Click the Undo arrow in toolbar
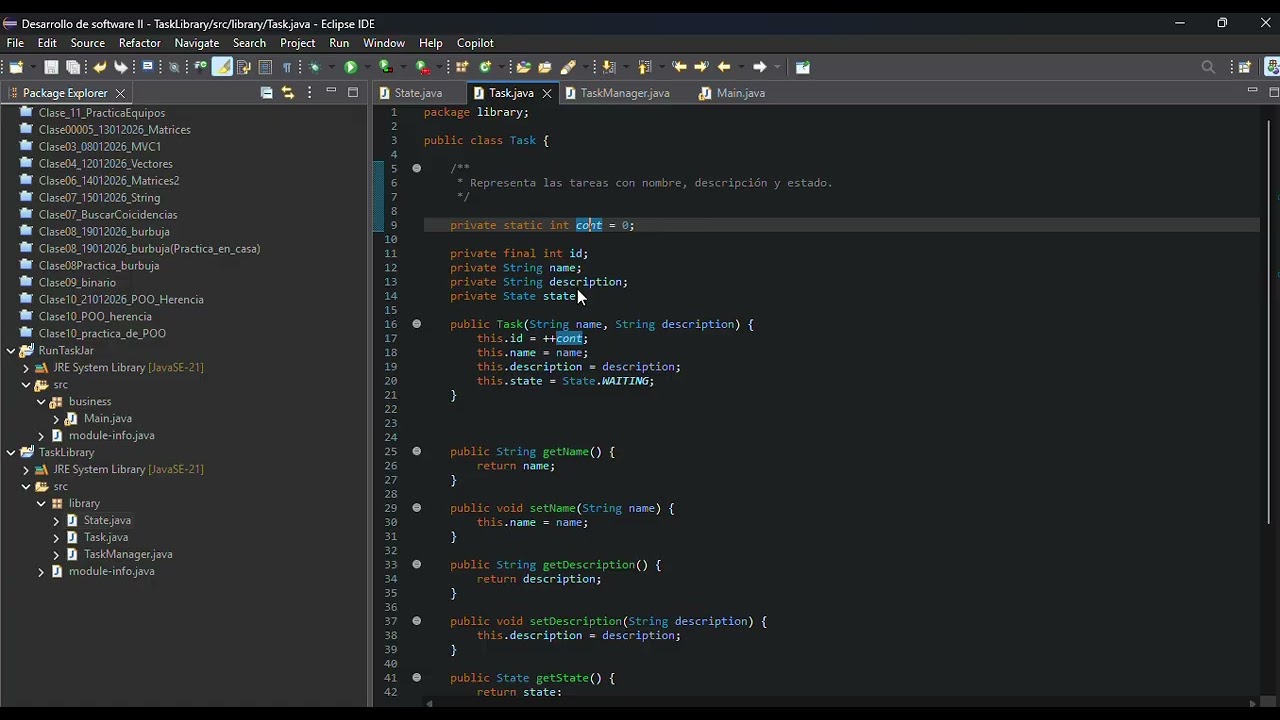Viewport: 1280px width, 720px height. (x=100, y=67)
